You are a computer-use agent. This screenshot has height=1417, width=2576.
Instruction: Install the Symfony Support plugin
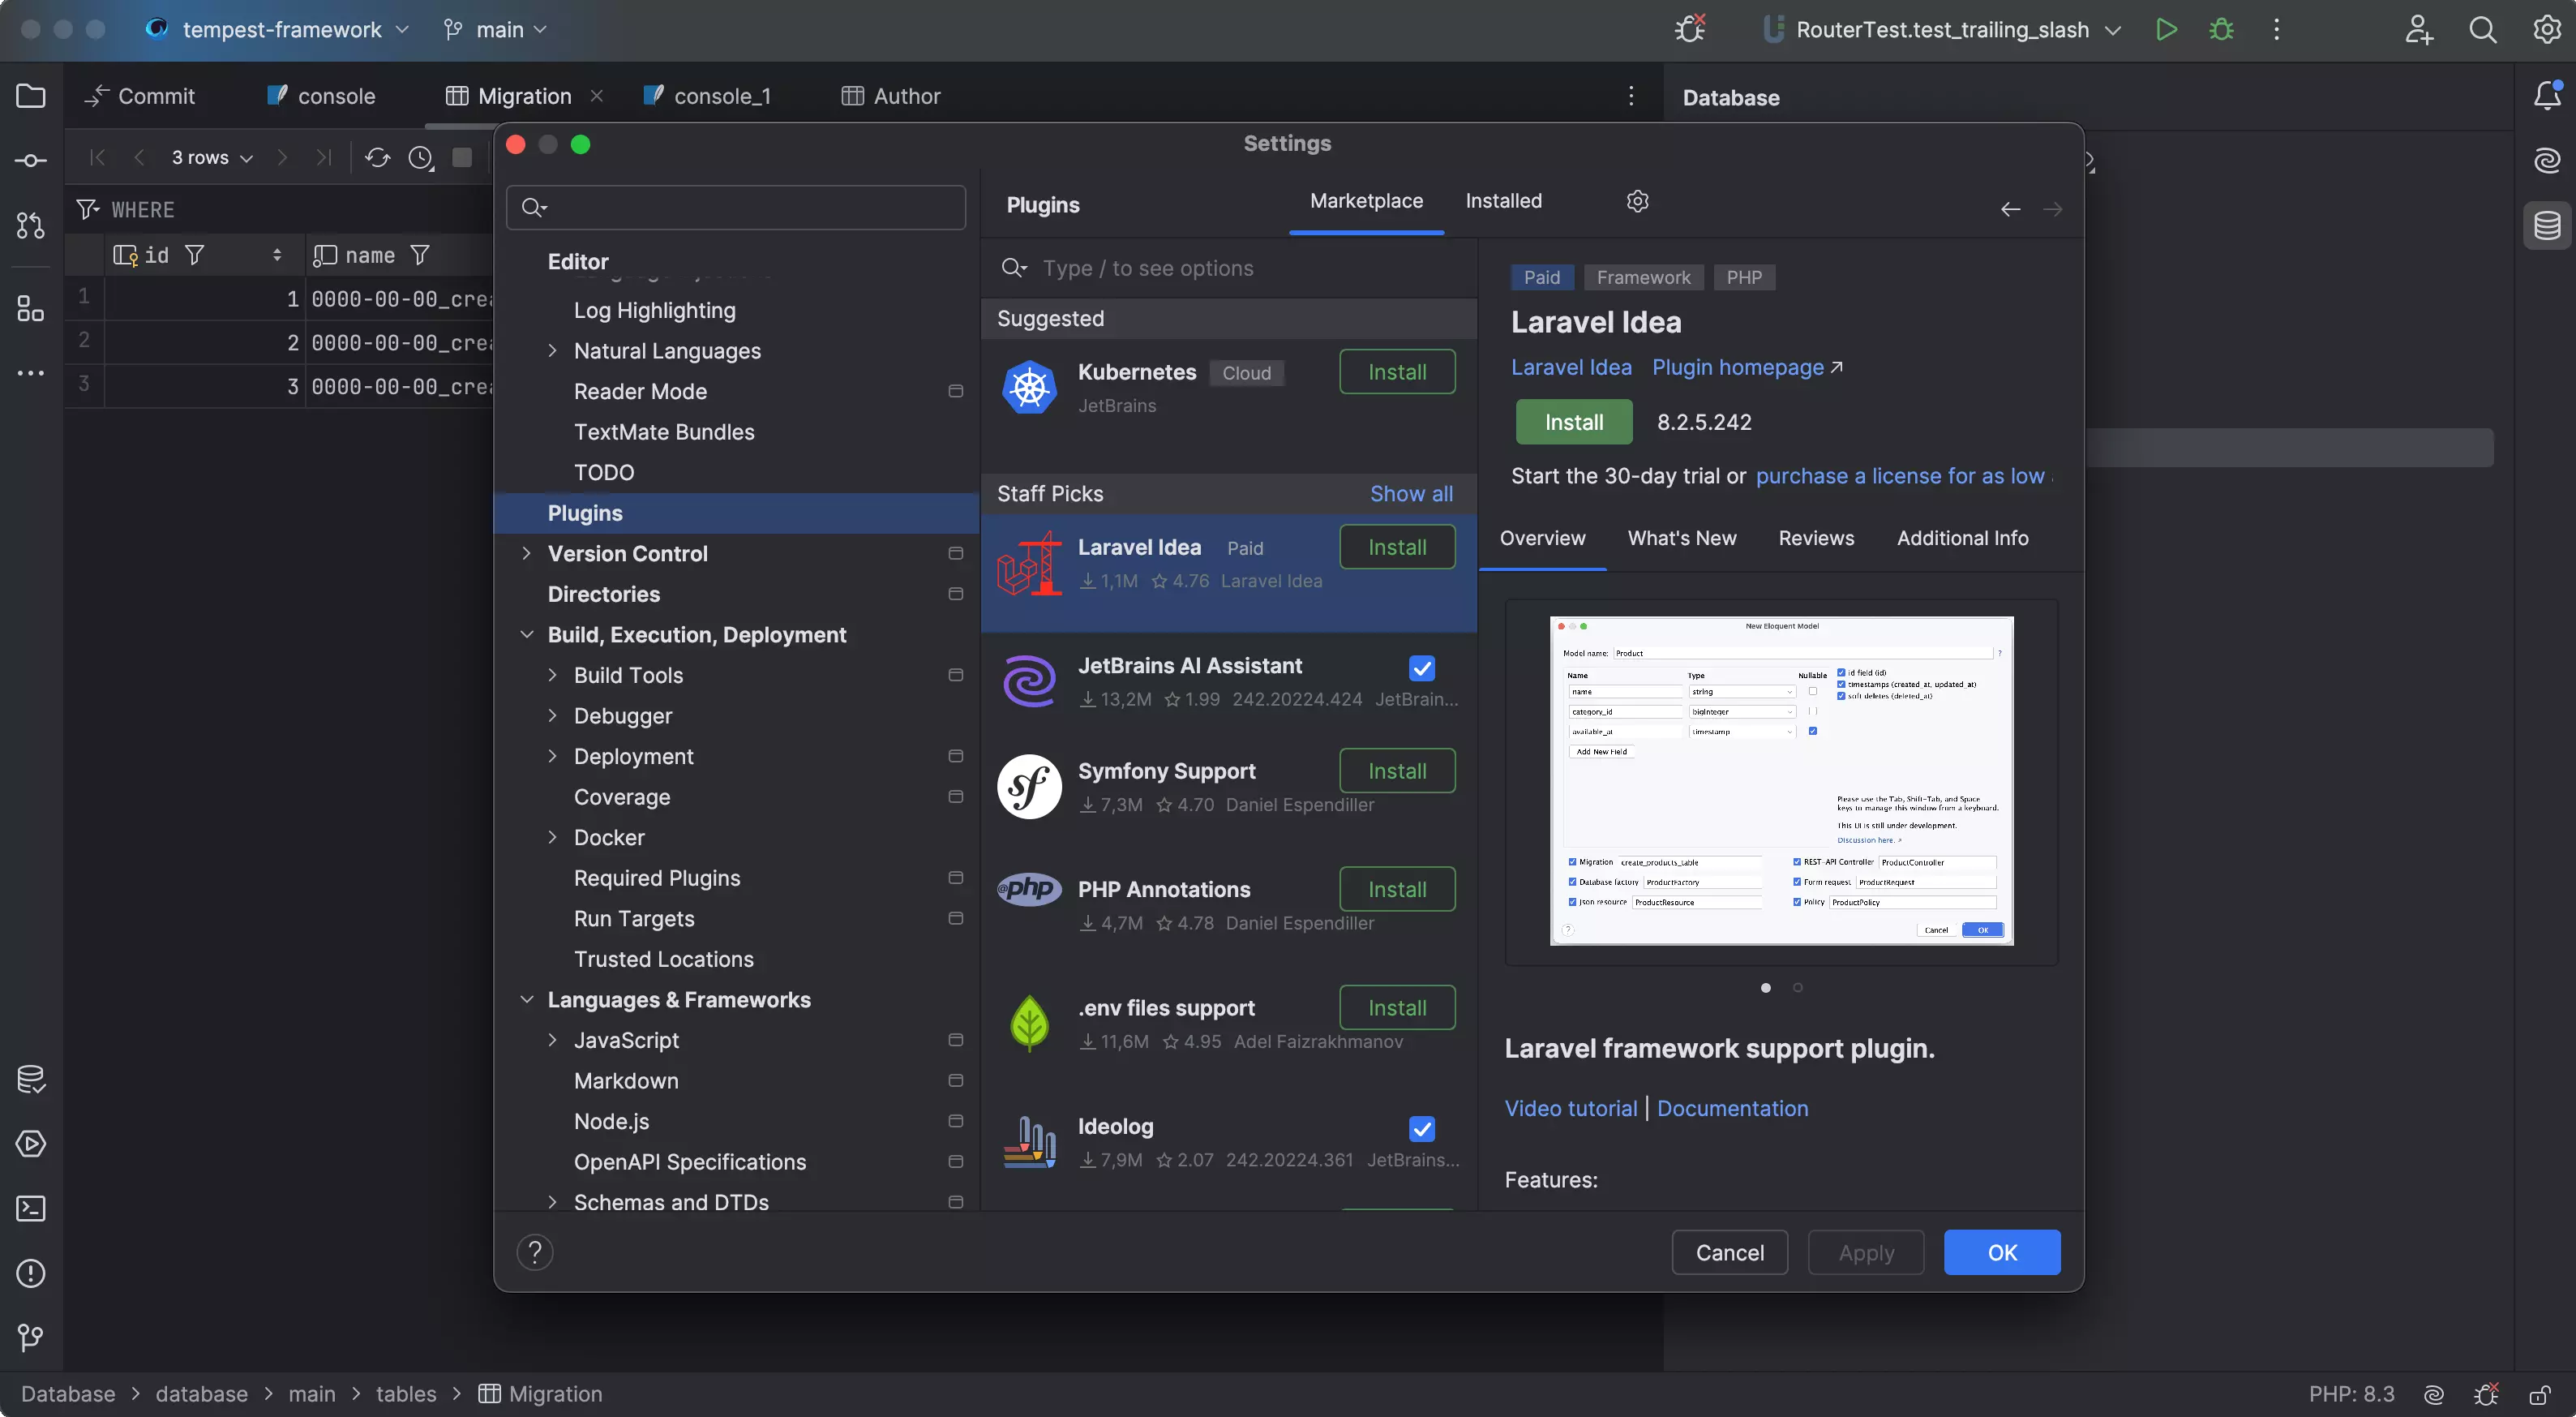[x=1397, y=771]
